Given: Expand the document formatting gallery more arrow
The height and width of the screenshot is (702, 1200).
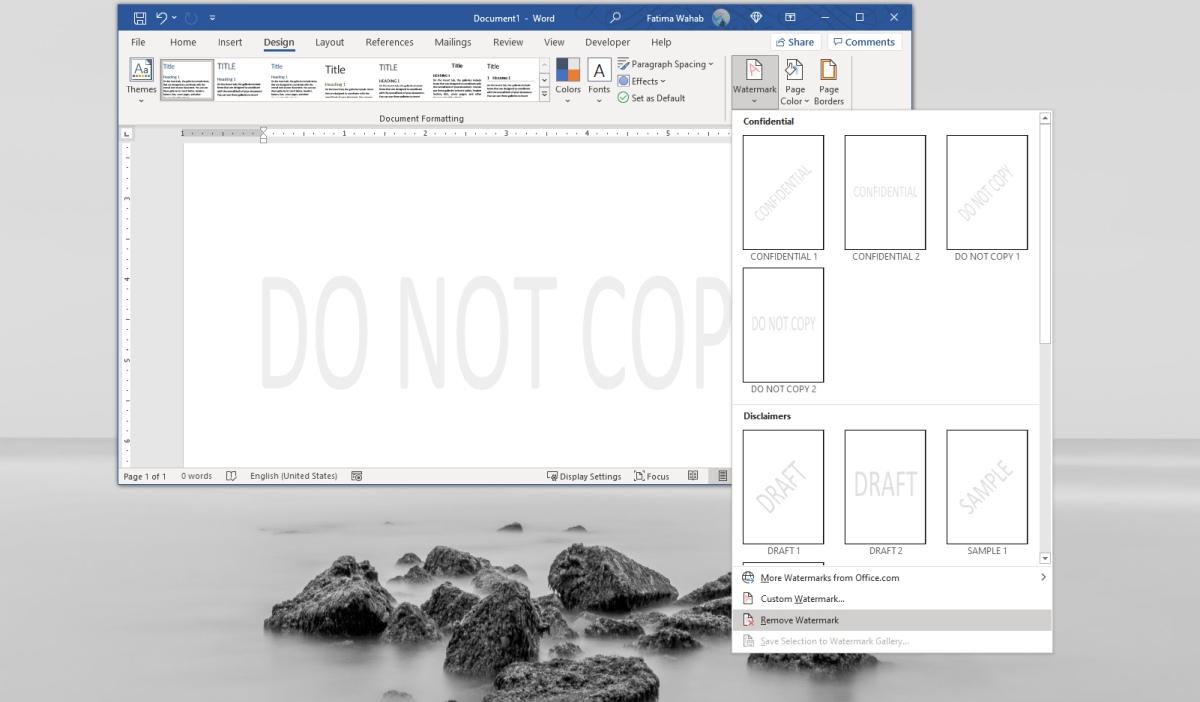Looking at the screenshot, I should pyautogui.click(x=544, y=95).
